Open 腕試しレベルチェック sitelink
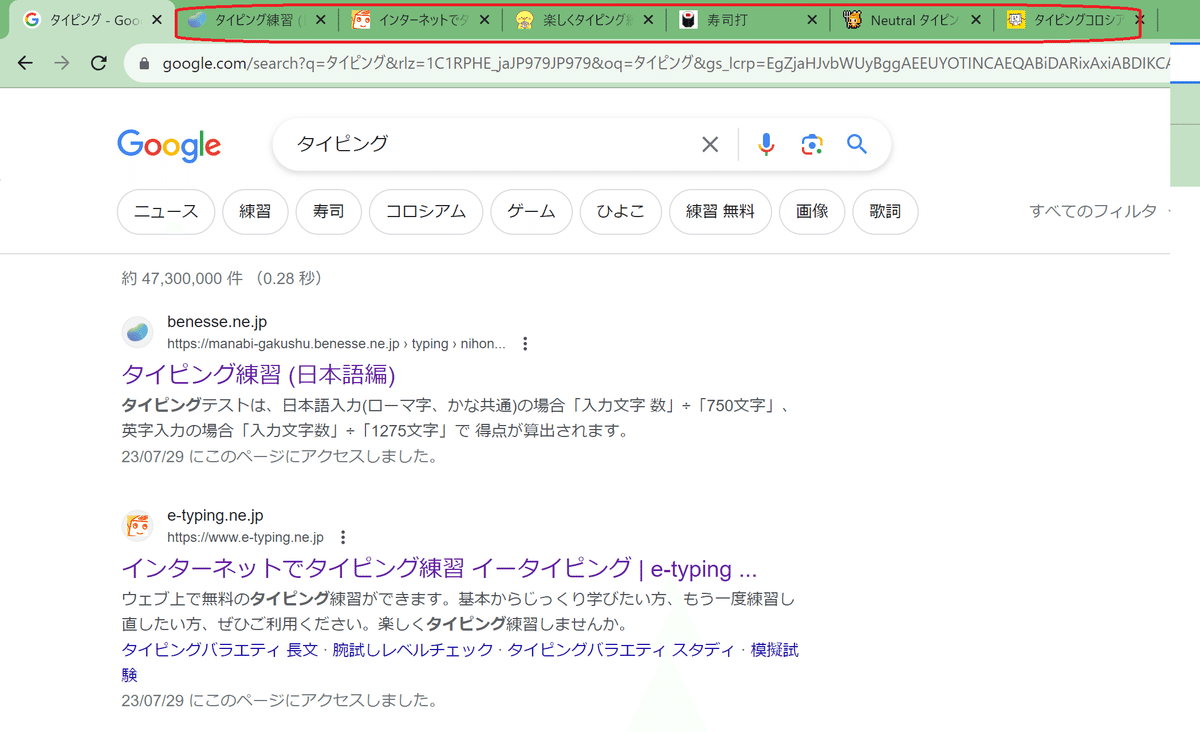This screenshot has height=732, width=1200. [413, 651]
